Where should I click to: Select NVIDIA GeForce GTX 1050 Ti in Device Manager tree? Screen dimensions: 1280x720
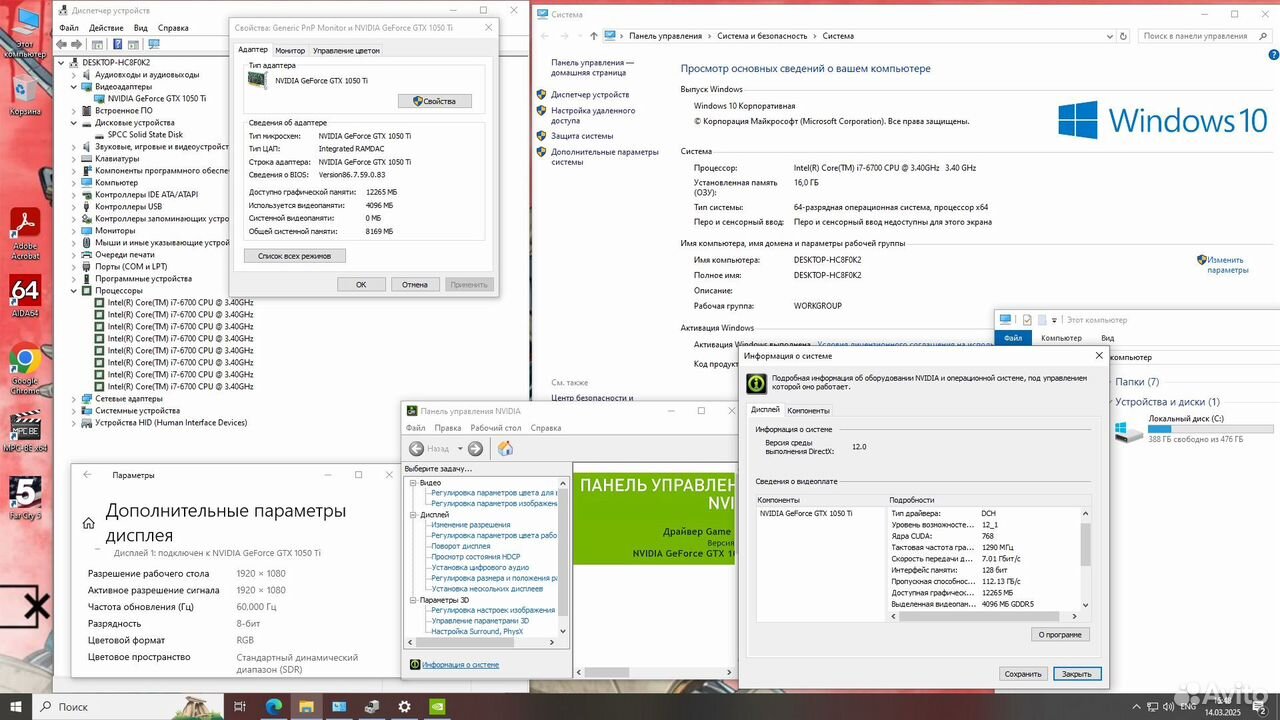click(157, 99)
